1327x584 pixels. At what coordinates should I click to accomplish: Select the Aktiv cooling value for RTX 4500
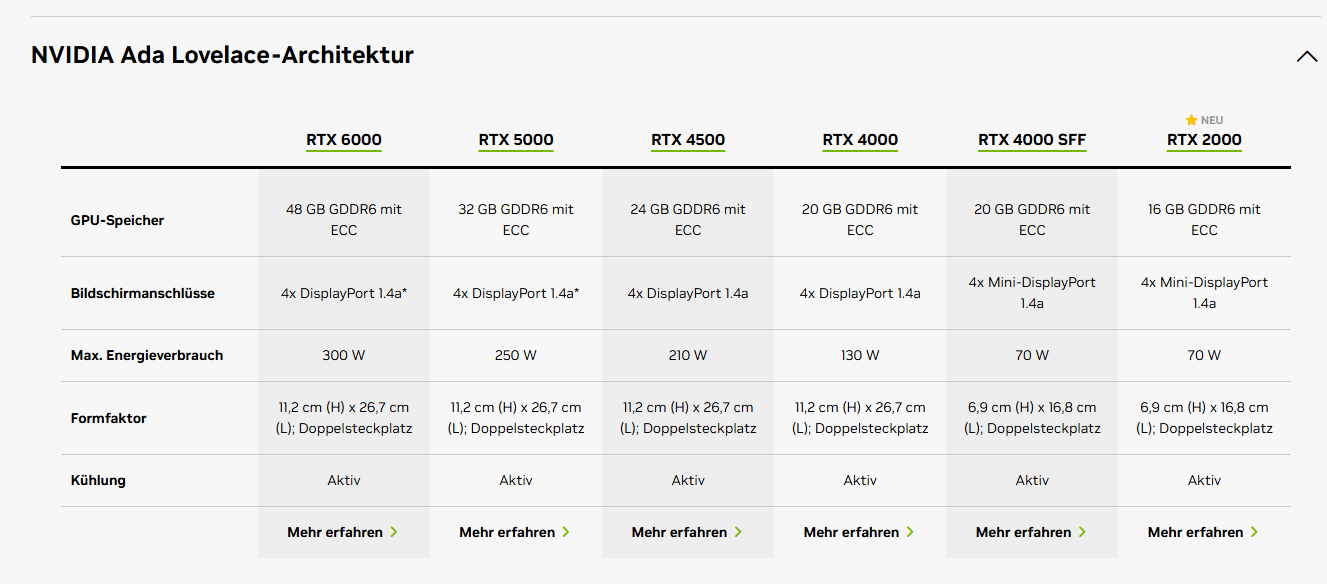pos(688,480)
